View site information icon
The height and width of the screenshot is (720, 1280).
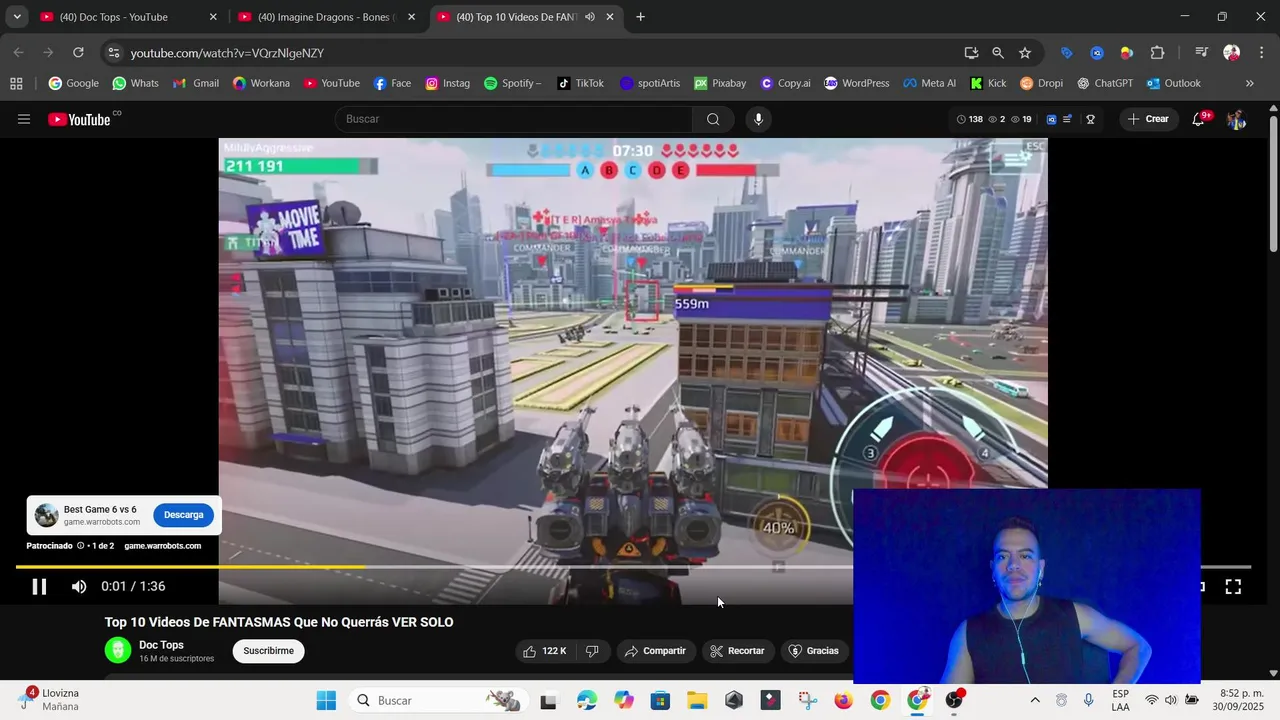[113, 53]
